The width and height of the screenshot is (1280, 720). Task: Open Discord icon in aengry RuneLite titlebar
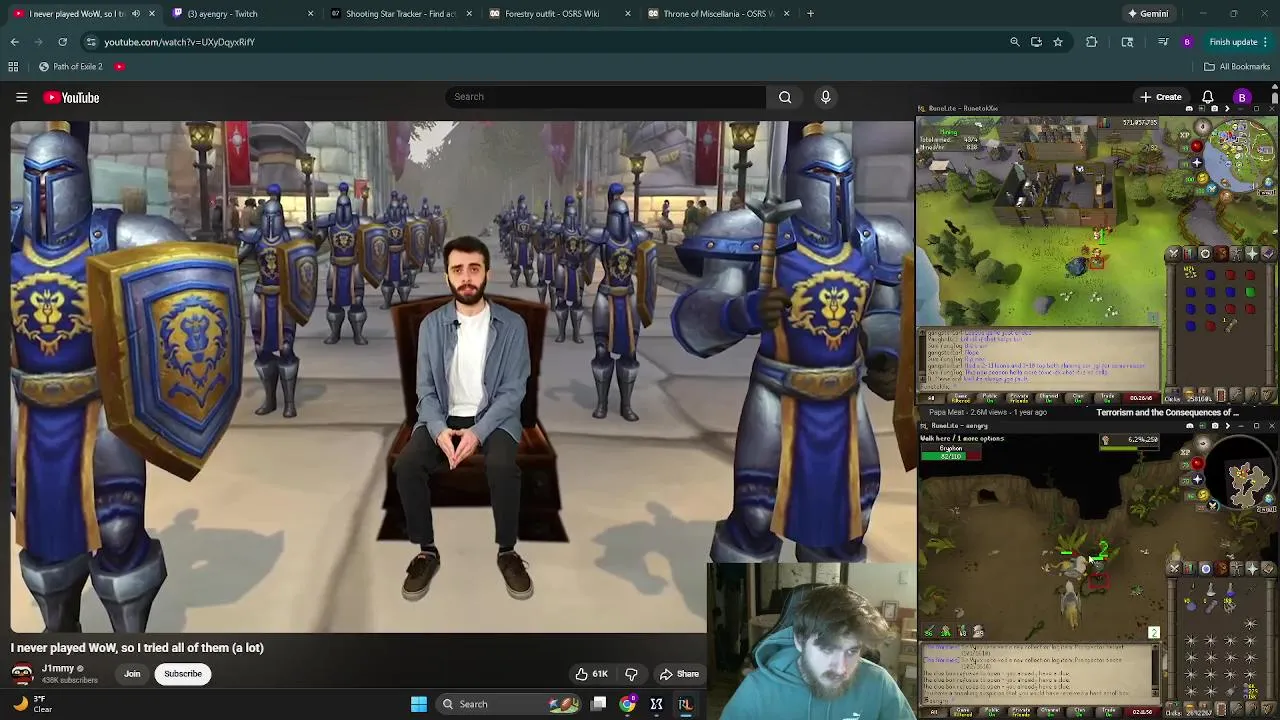[1190, 426]
